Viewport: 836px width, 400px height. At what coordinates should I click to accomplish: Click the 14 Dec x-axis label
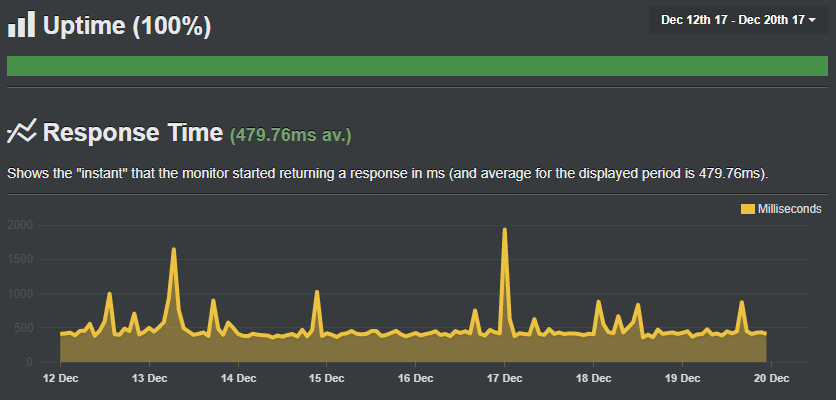point(238,378)
